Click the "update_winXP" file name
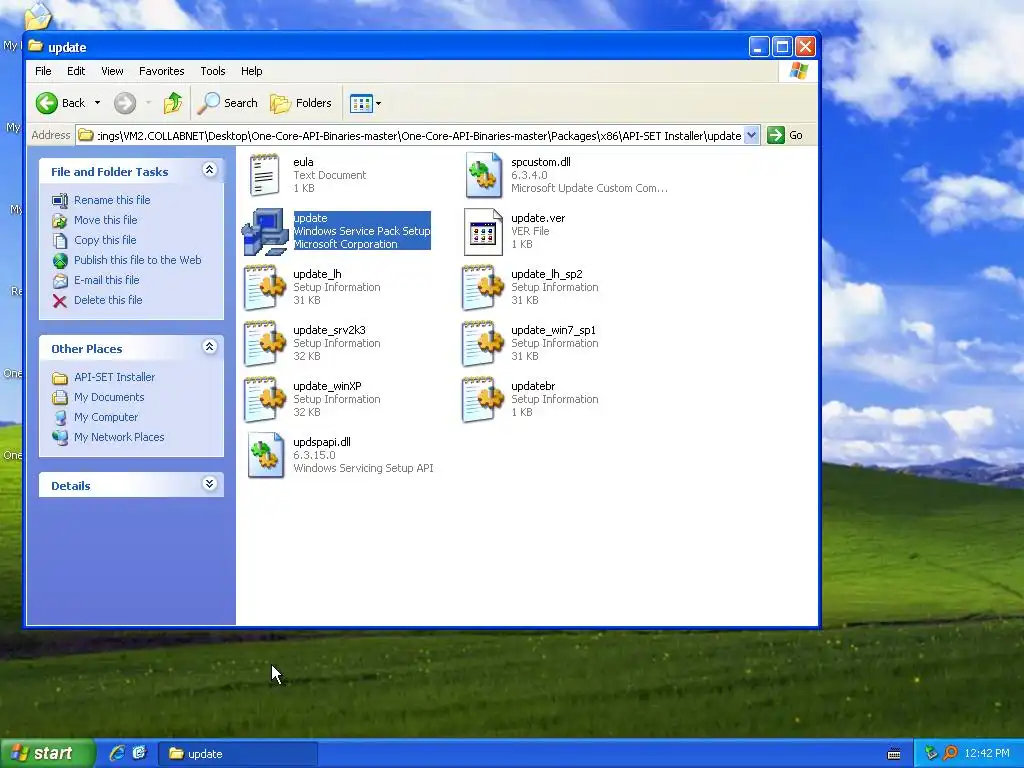1024x768 pixels. tap(327, 386)
